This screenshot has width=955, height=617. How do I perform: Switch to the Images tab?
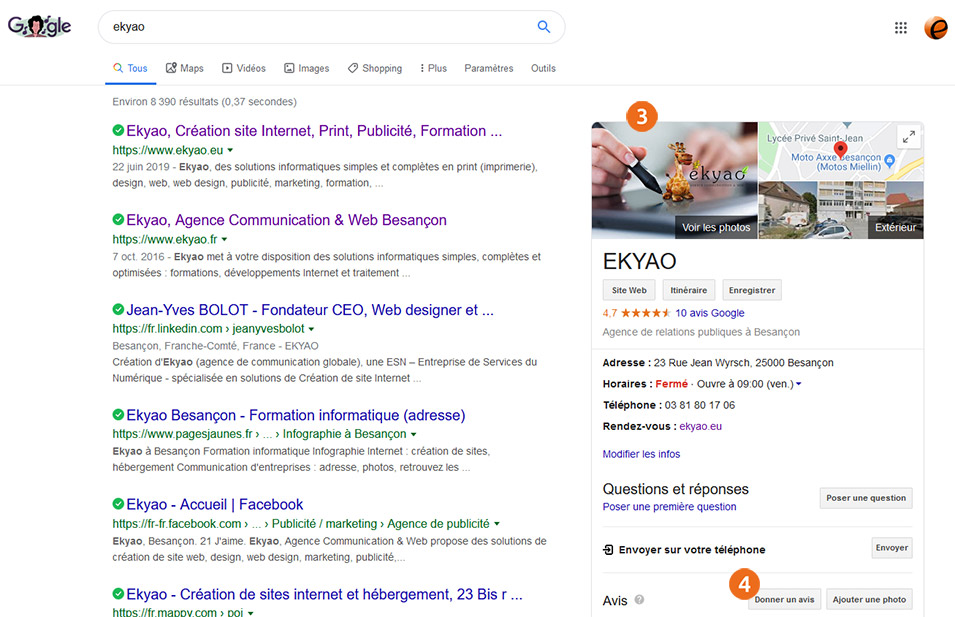click(x=306, y=68)
